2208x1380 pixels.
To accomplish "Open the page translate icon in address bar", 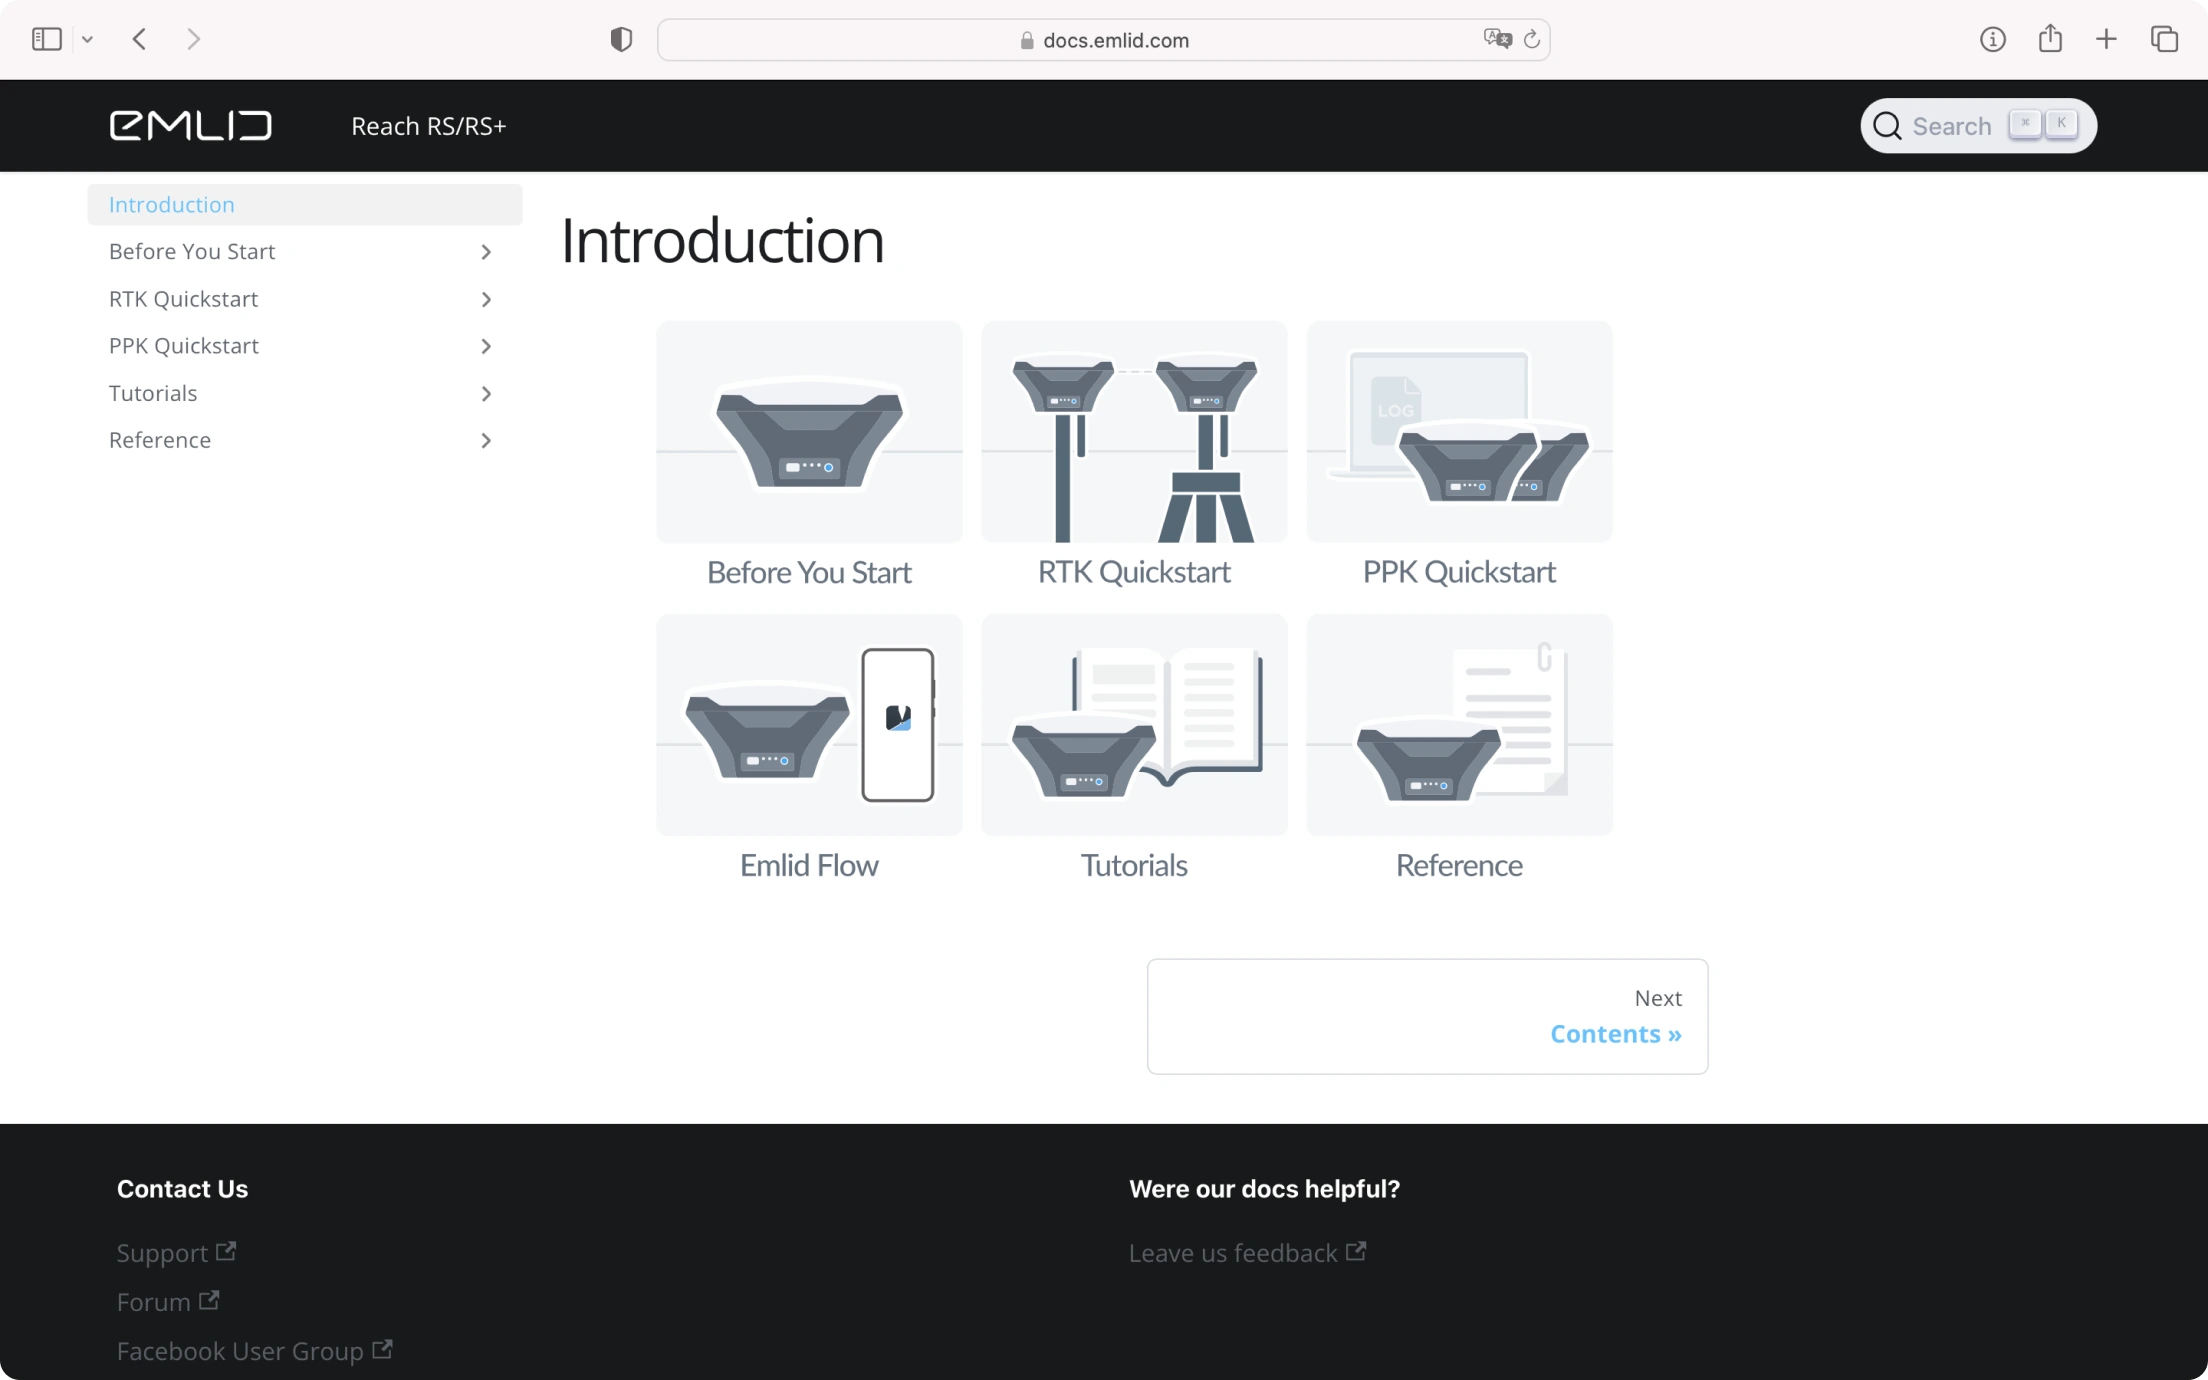I will coord(1497,39).
